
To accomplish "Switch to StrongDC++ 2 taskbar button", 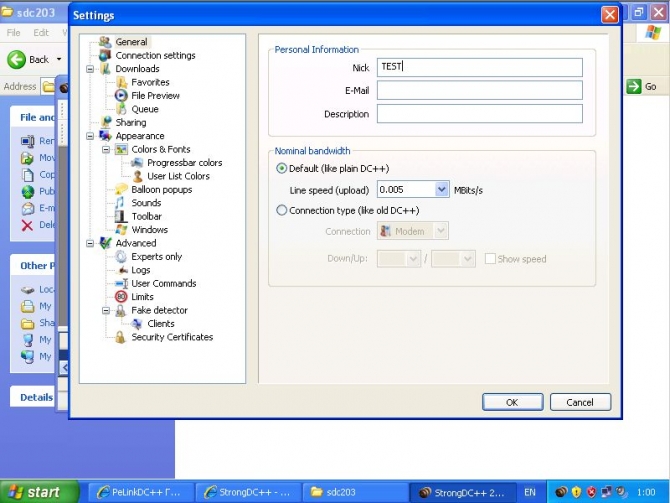I will pyautogui.click(x=462, y=492).
